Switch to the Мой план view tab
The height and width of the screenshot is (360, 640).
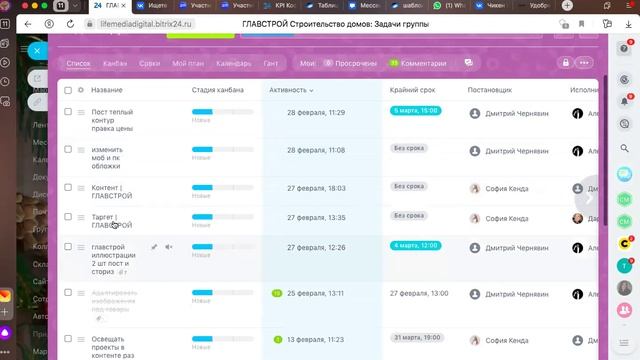coord(188,63)
